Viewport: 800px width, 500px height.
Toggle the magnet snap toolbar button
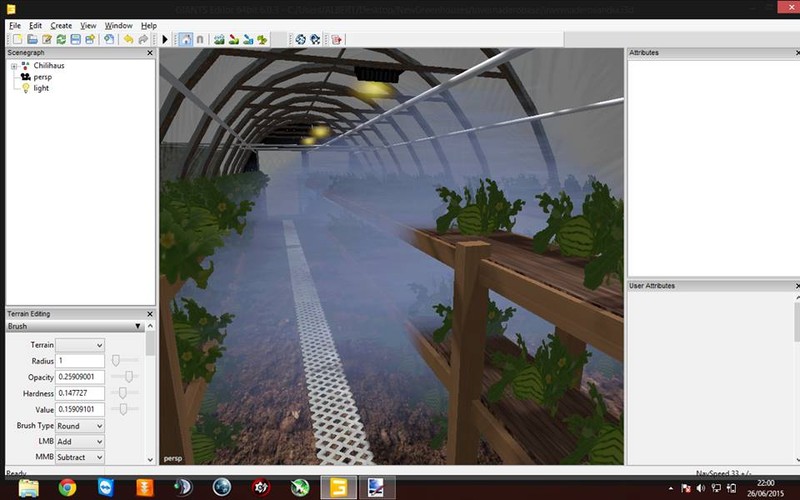199,39
